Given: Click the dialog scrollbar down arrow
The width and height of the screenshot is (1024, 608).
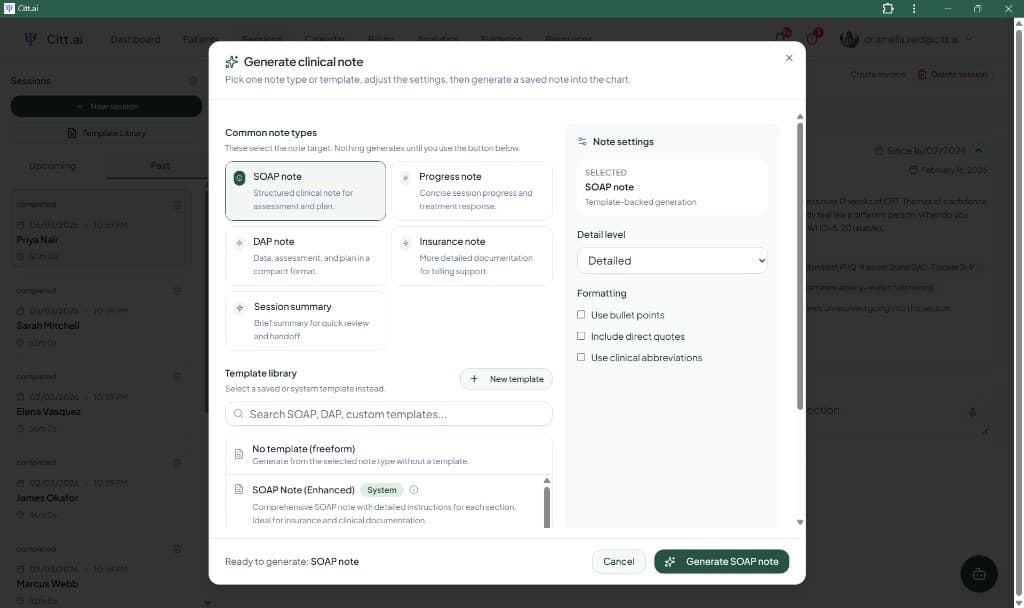Looking at the screenshot, I should 800,522.
